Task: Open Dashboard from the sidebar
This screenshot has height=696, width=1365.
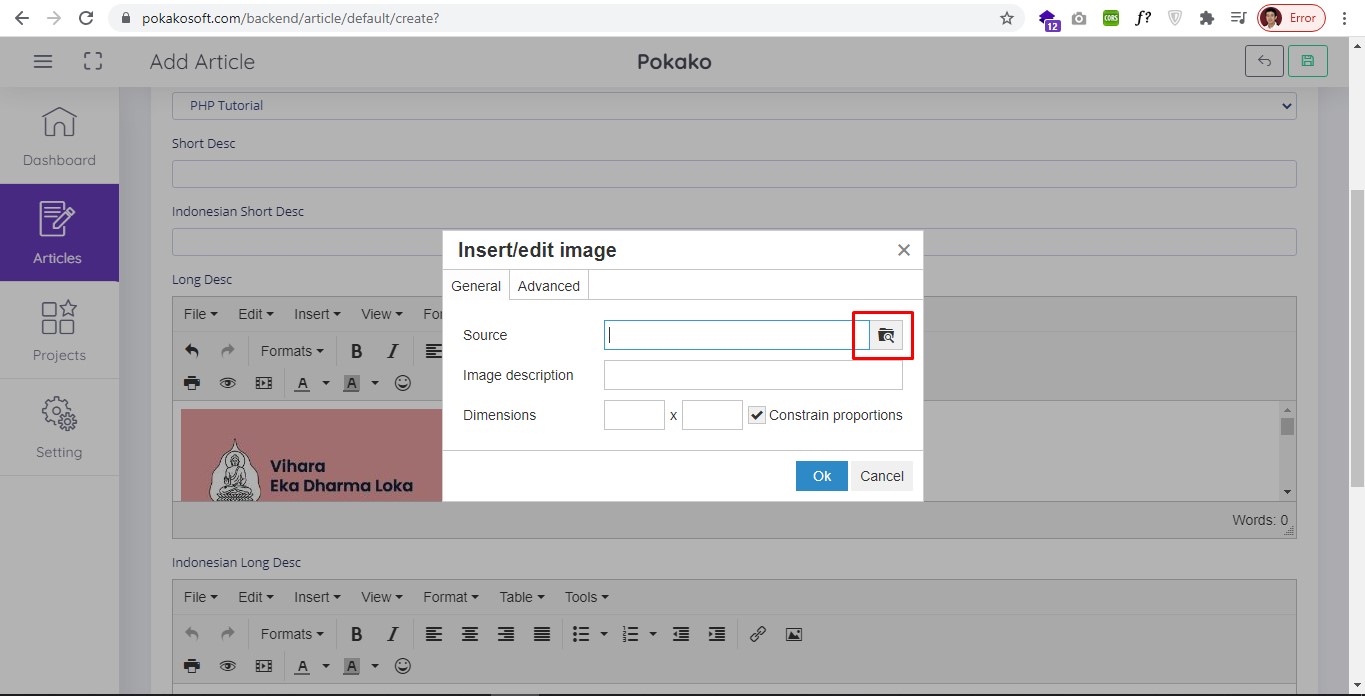Action: coord(59,136)
